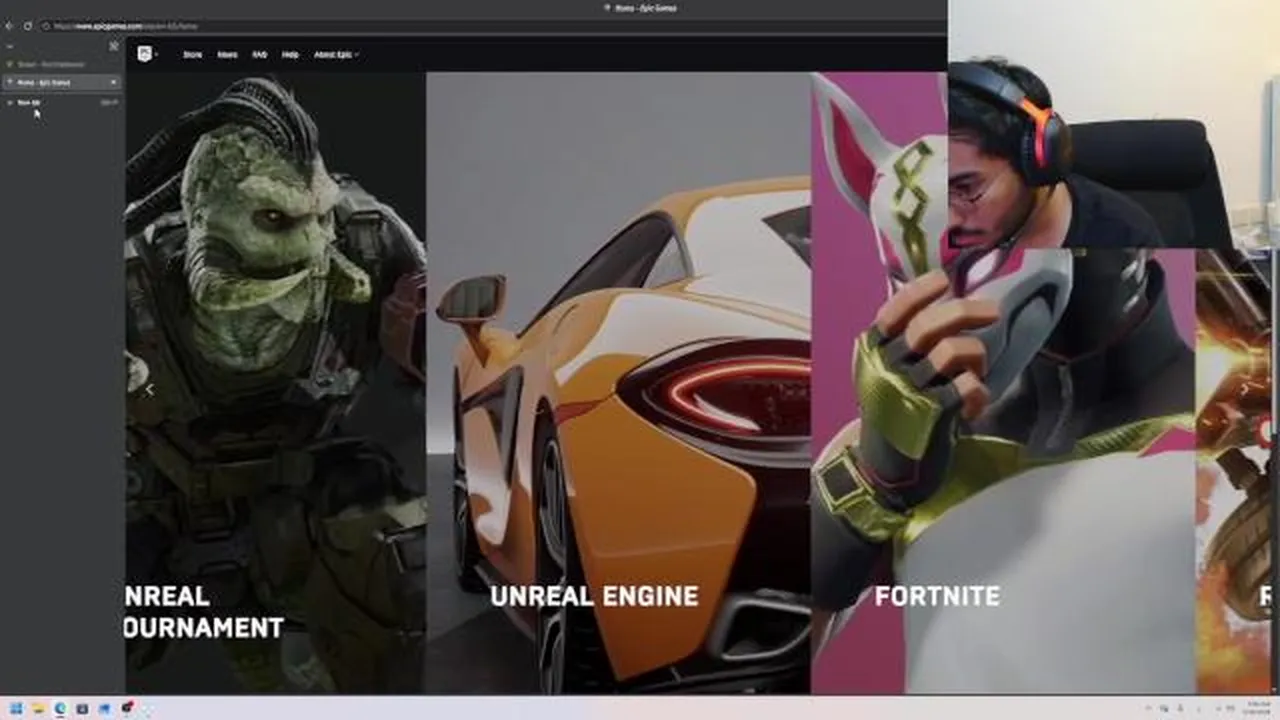This screenshot has height=720, width=1280.
Task: Click the Edge browser taskbar icon
Action: [x=60, y=708]
